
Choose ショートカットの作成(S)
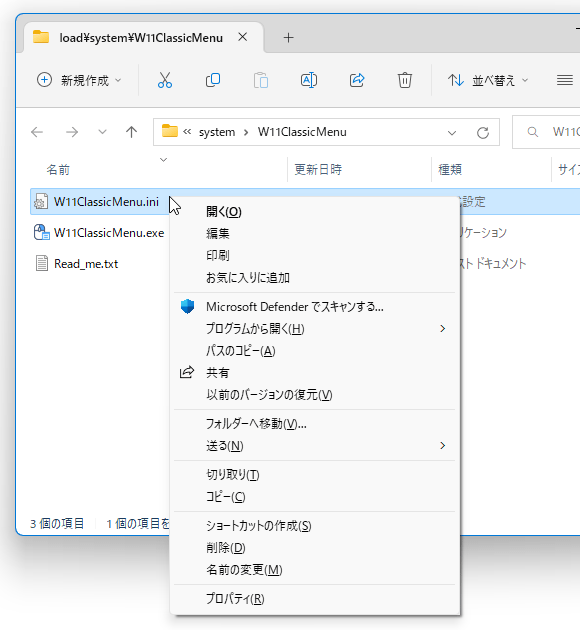314,526
